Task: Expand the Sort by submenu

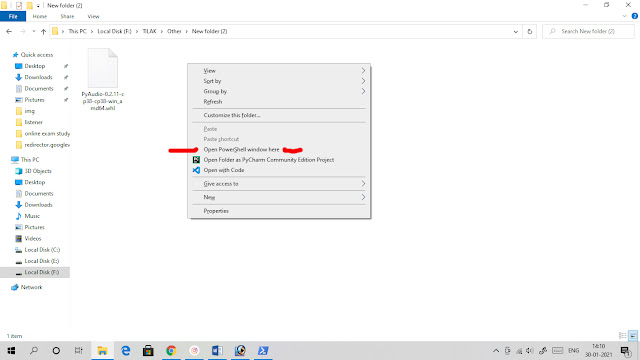Action: tap(279, 81)
